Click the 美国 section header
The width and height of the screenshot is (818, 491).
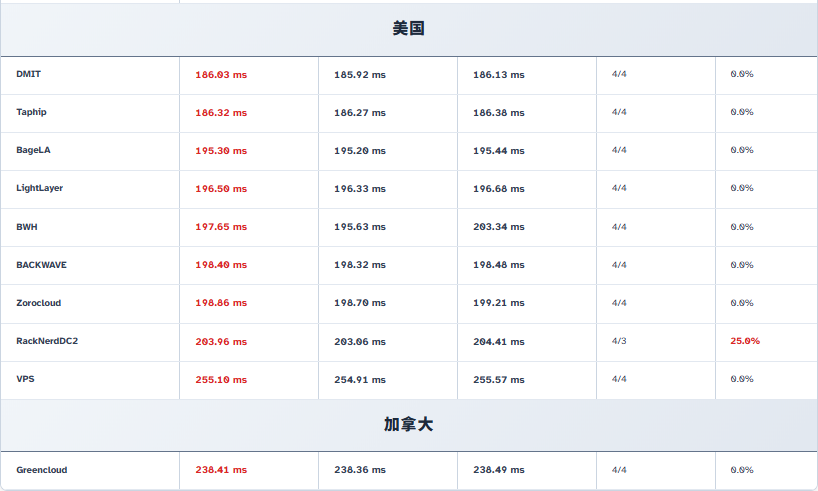(409, 29)
